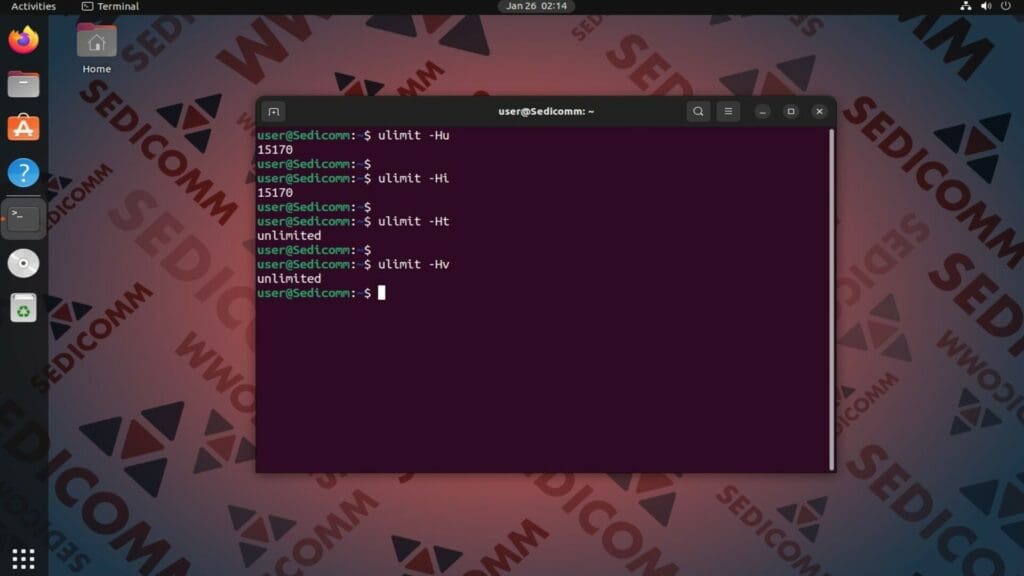The image size is (1024, 576).
Task: Launch Firefox from the dock
Action: pyautogui.click(x=24, y=40)
